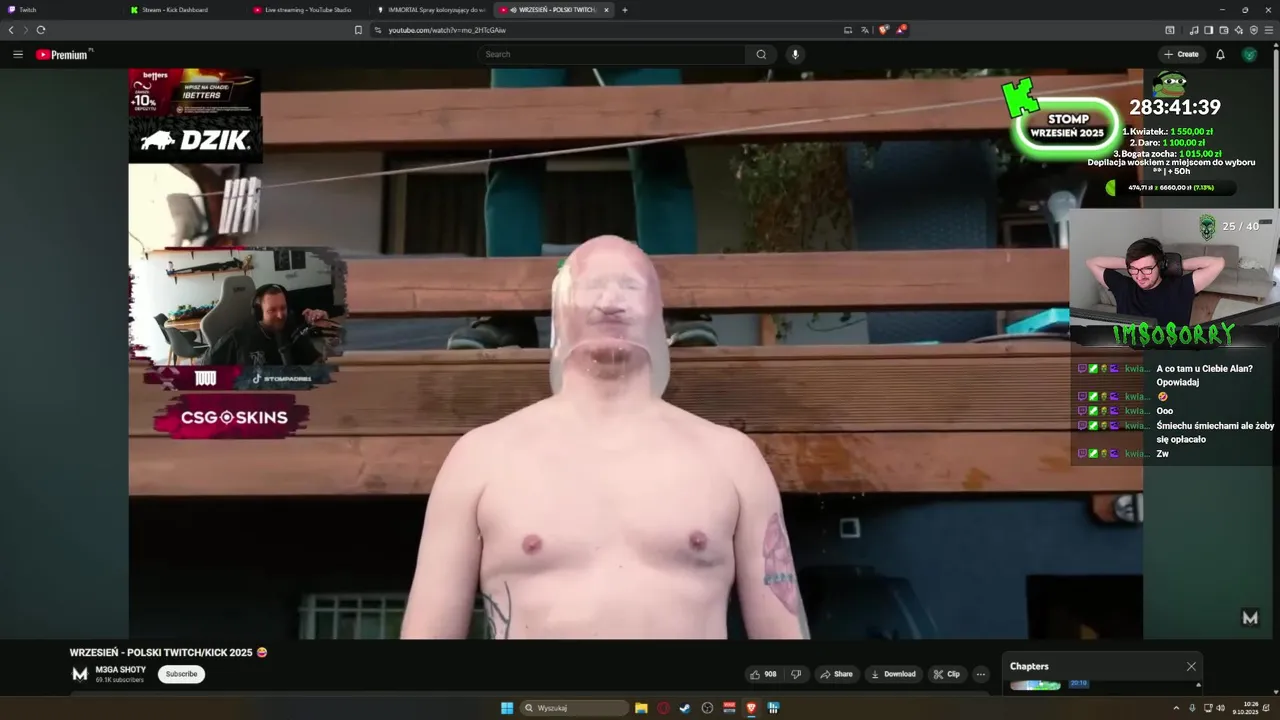The image size is (1280, 720).
Task: Create a Clip of the video
Action: pos(946,674)
